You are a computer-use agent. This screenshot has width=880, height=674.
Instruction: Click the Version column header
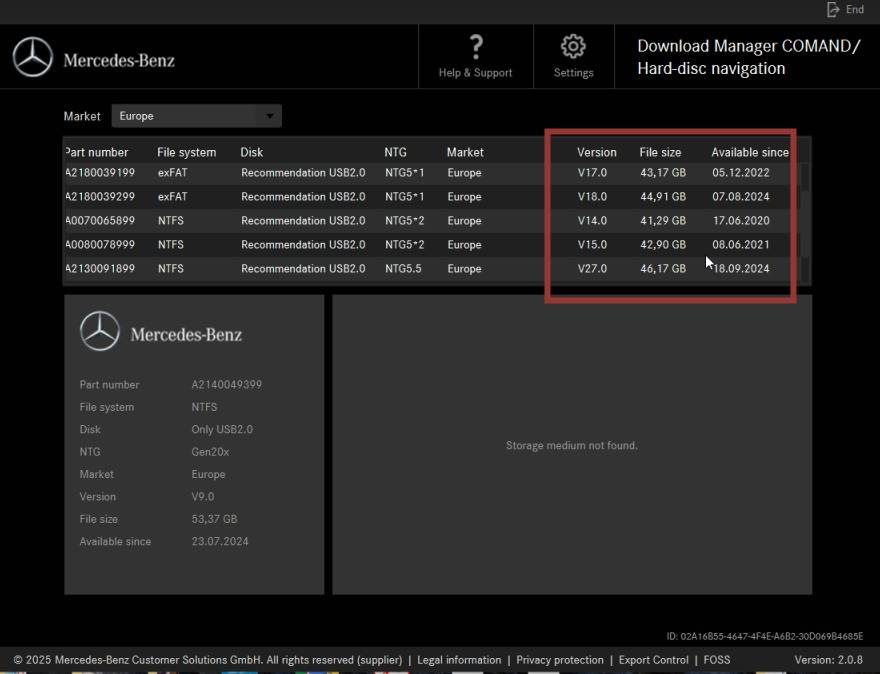(x=597, y=152)
